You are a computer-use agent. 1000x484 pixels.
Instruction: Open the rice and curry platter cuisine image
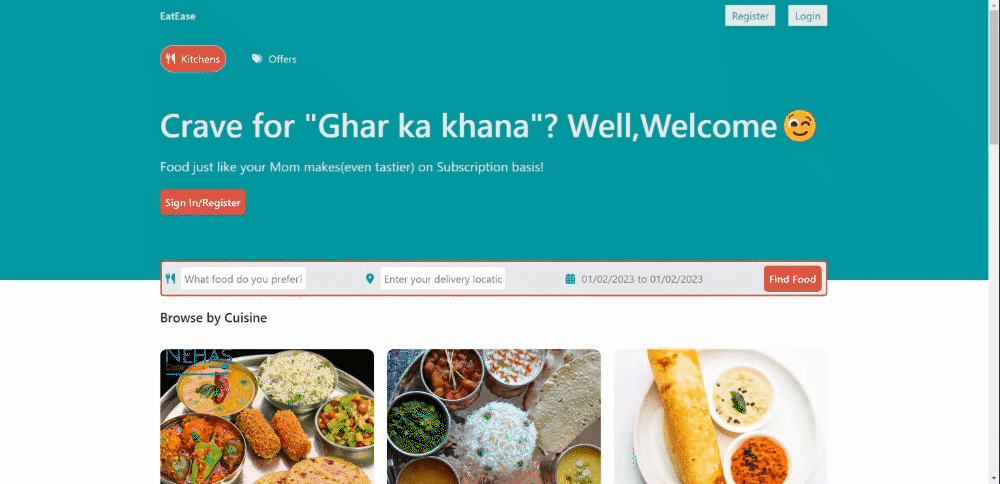point(494,416)
